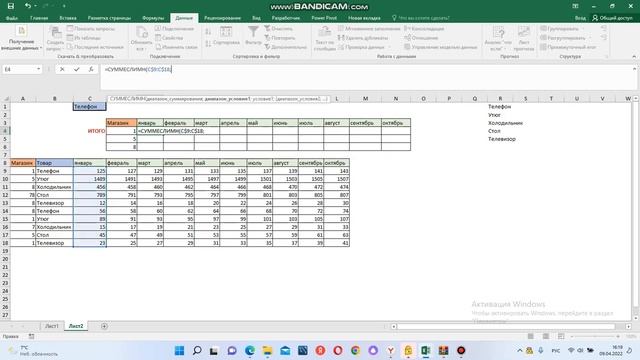This screenshot has height=360, width=640.
Task: Open the Разгруппировать dropdown
Action: (x=565, y=38)
